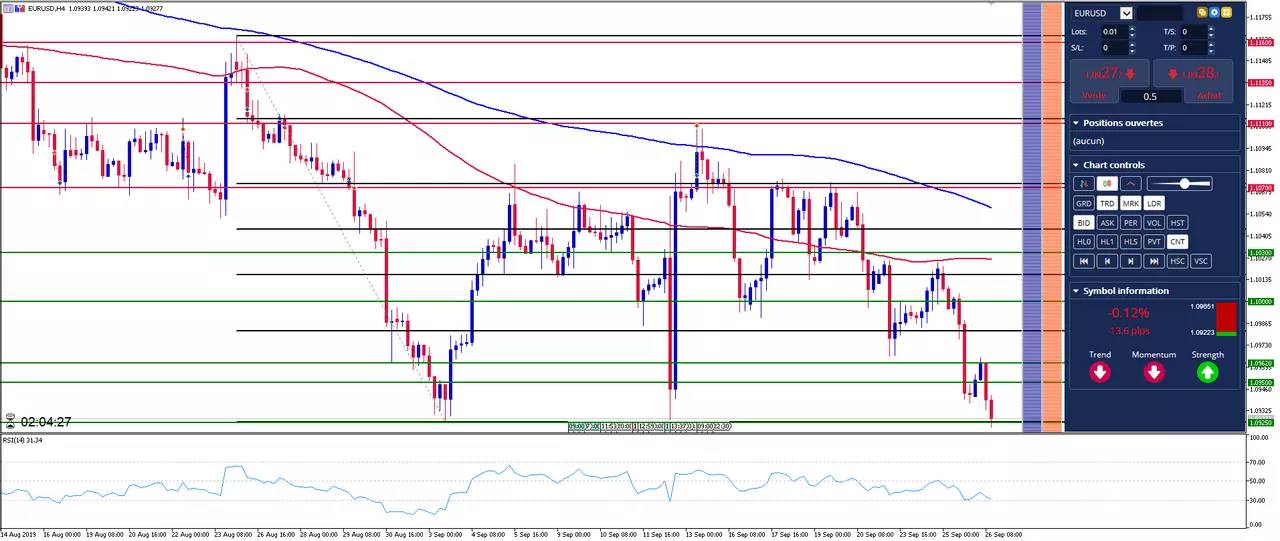Click the yellow duplicate icon in panel header
1280x541 pixels.
pyautogui.click(x=1202, y=12)
